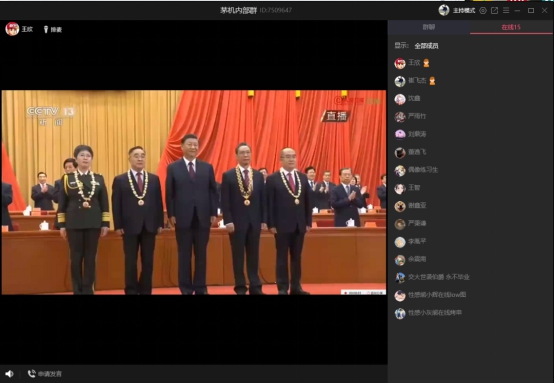The height and width of the screenshot is (383, 554).
Task: Select the 在线15 tab
Action: click(x=511, y=27)
